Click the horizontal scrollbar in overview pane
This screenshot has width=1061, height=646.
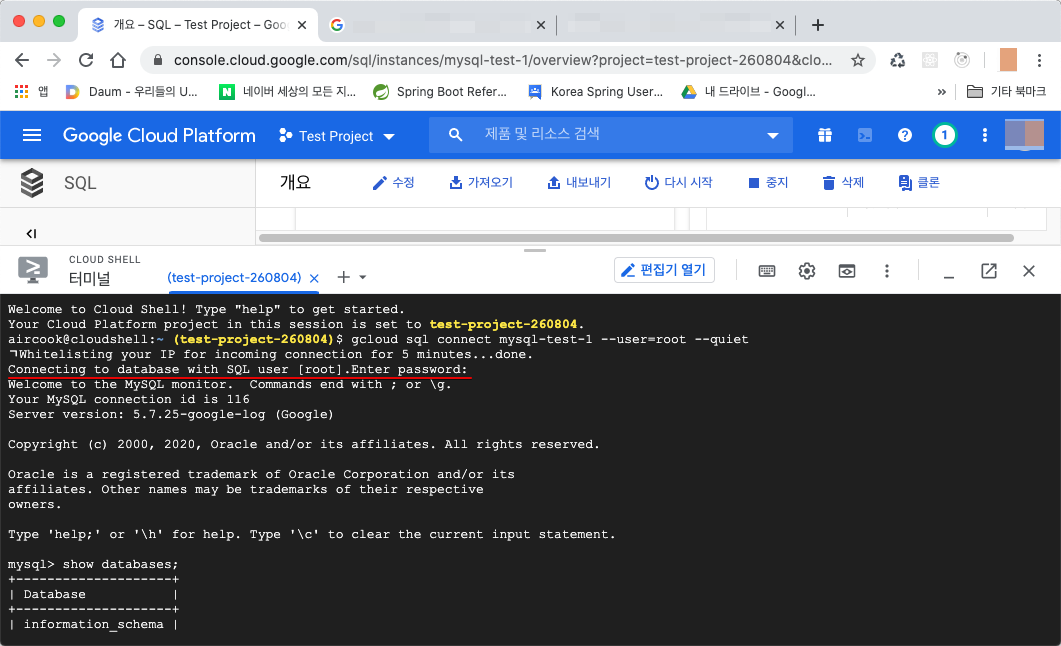[636, 238]
